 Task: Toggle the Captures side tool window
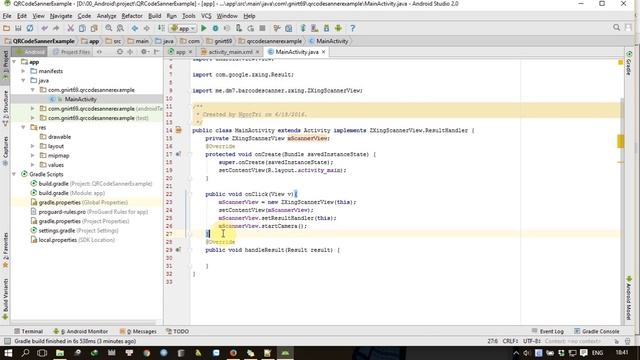(x=5, y=151)
